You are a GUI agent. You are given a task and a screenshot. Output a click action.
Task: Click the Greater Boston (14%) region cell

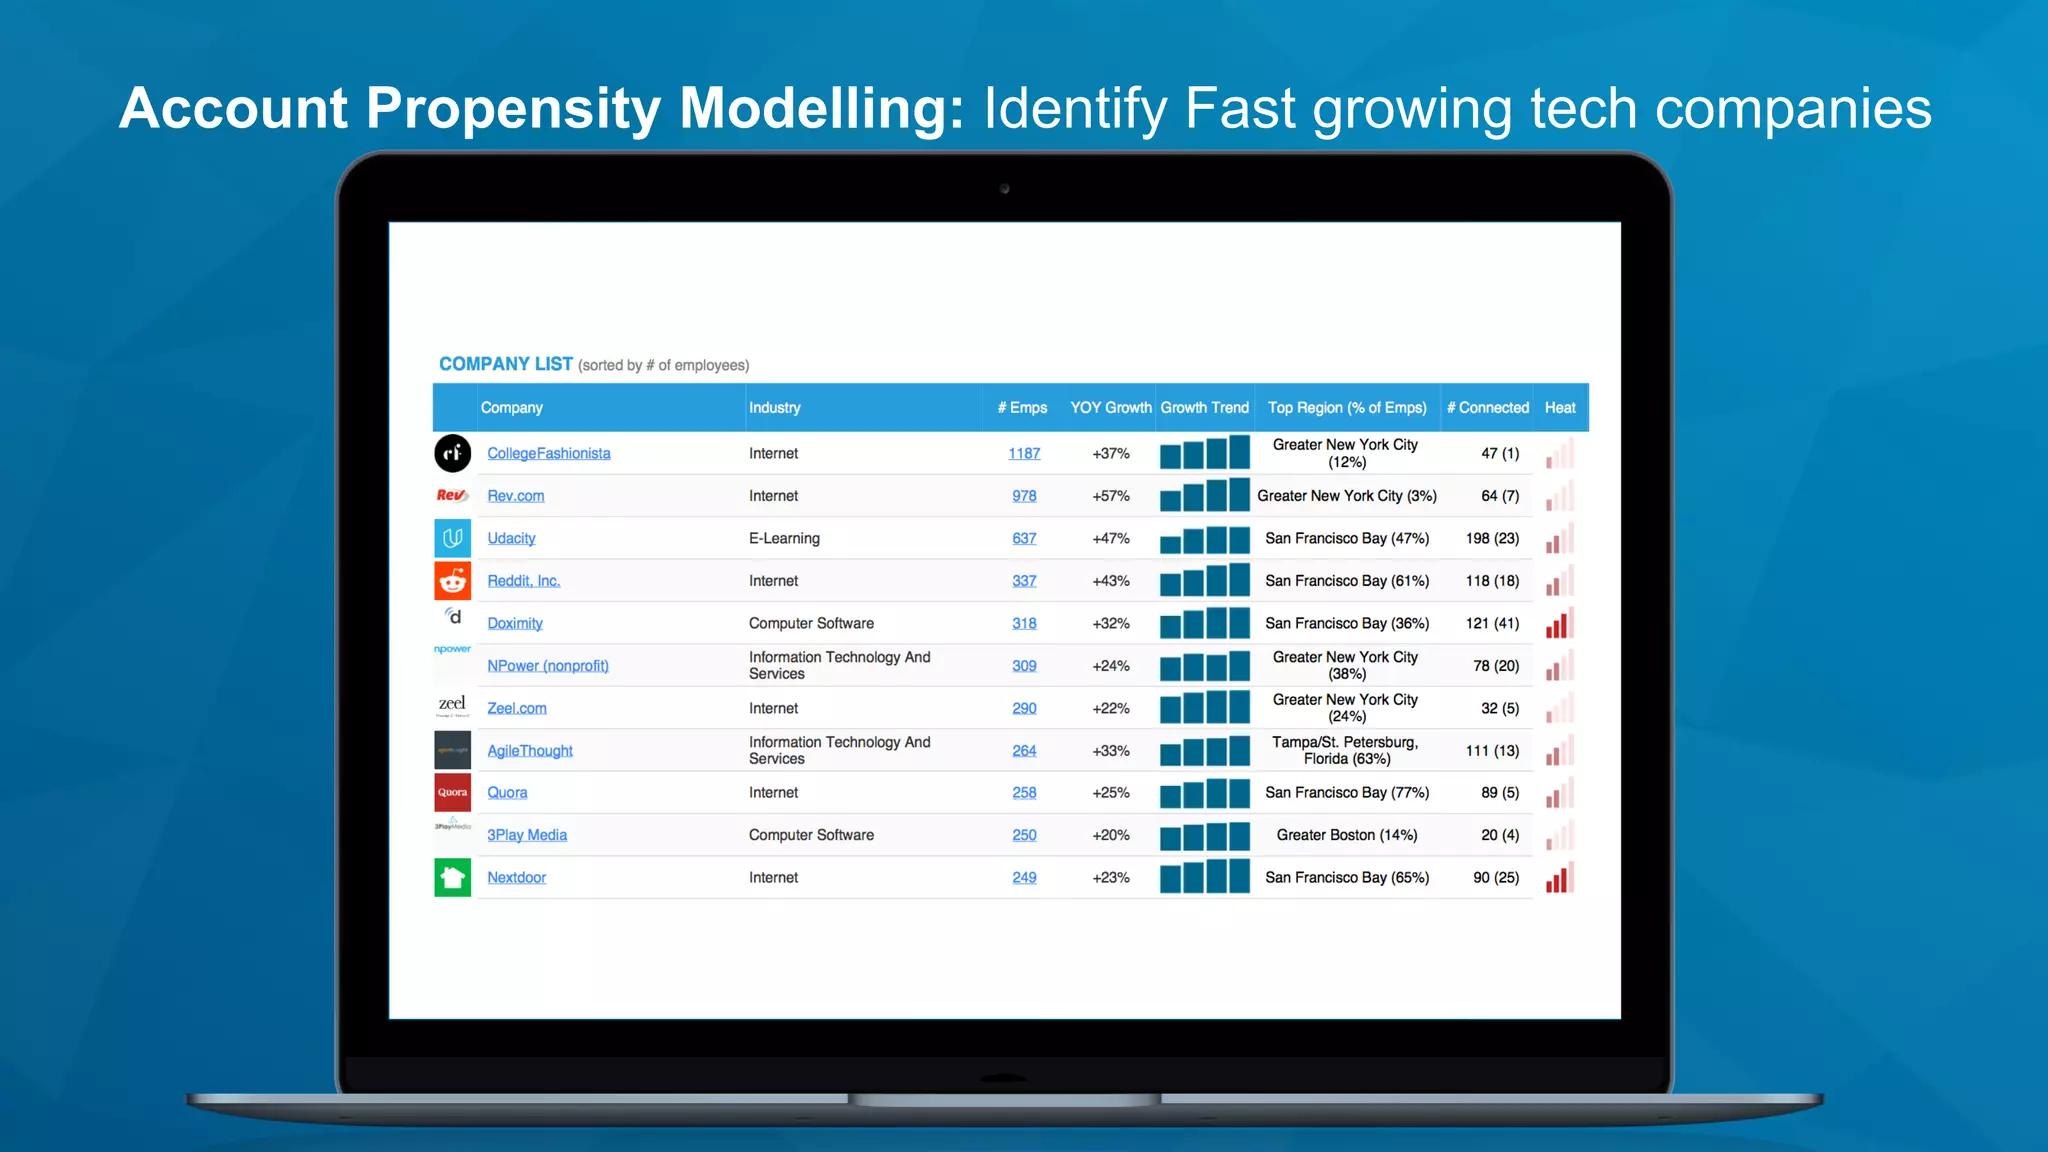pyautogui.click(x=1346, y=835)
